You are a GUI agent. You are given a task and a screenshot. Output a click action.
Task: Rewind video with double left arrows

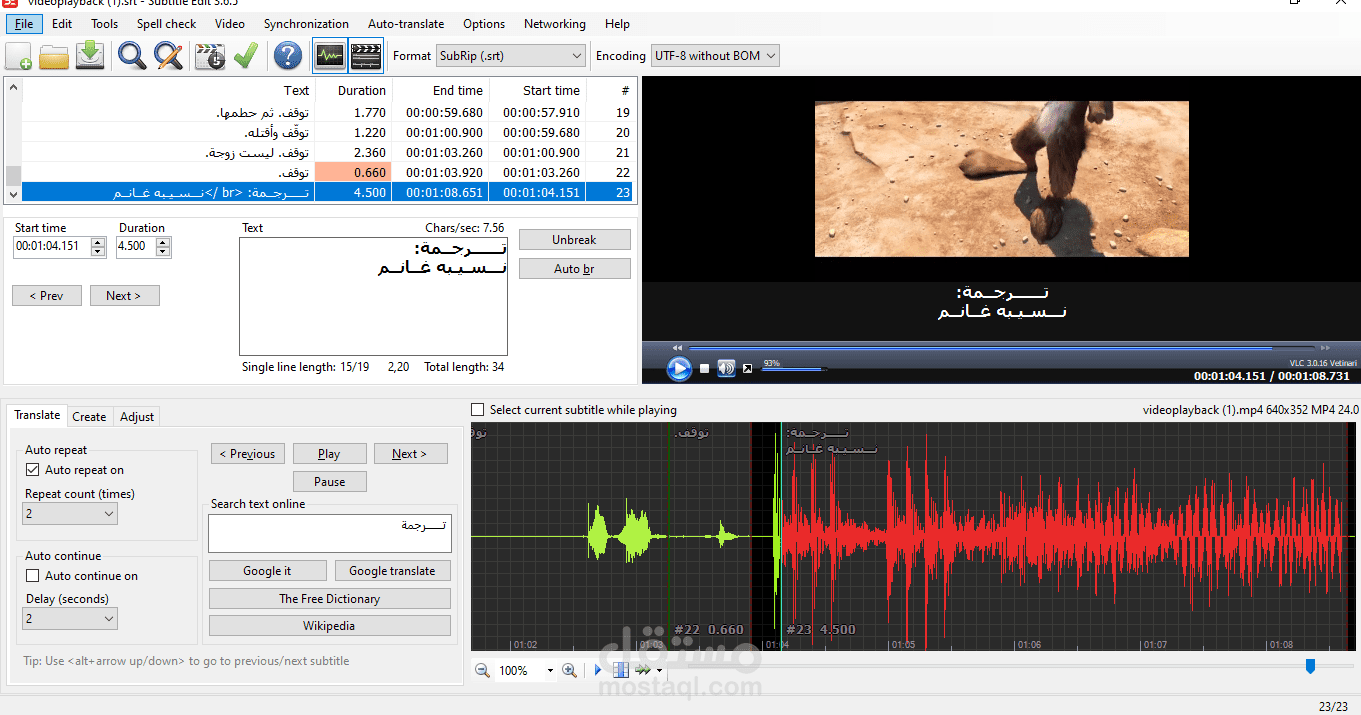click(x=677, y=348)
